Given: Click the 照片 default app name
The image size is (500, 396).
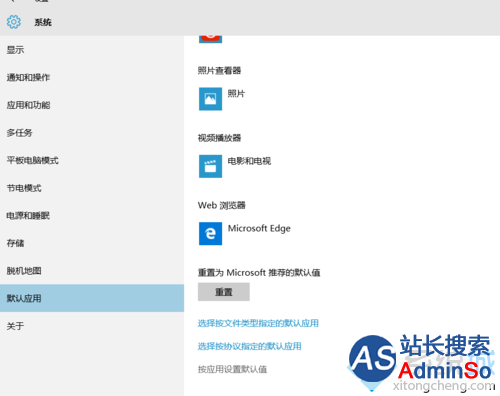Looking at the screenshot, I should (236, 94).
